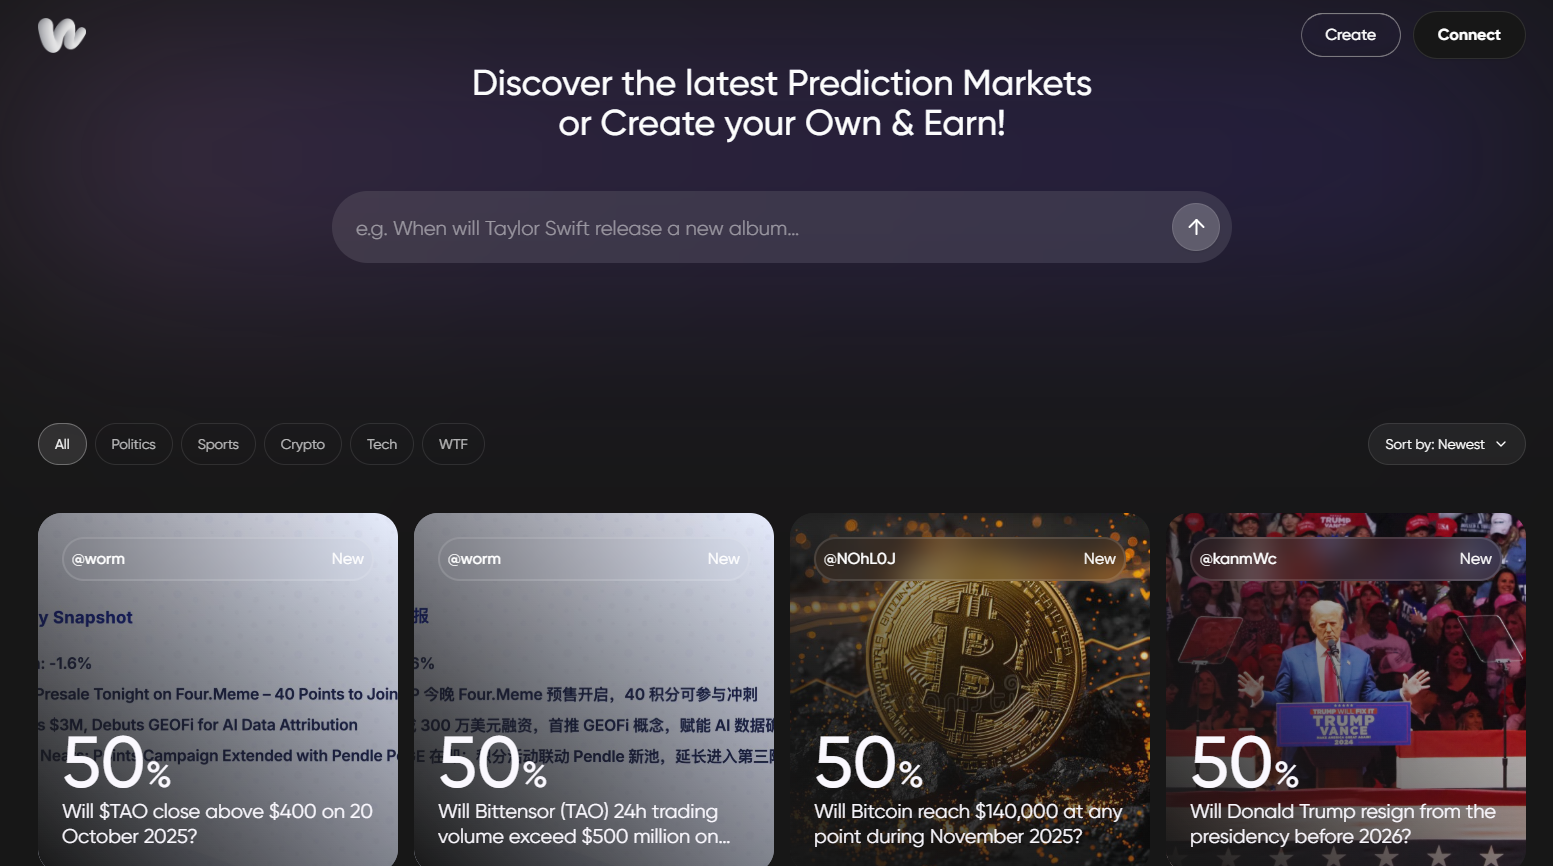Viewport: 1553px width, 866px height.
Task: Submit search with the up arrow icon
Action: click(1195, 227)
